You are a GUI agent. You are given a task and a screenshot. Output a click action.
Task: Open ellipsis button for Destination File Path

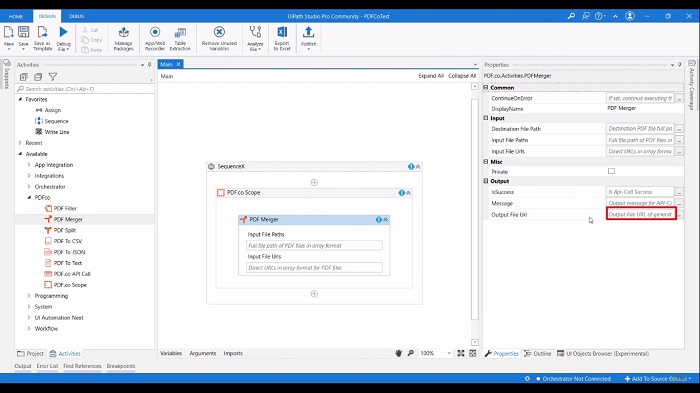(x=679, y=129)
